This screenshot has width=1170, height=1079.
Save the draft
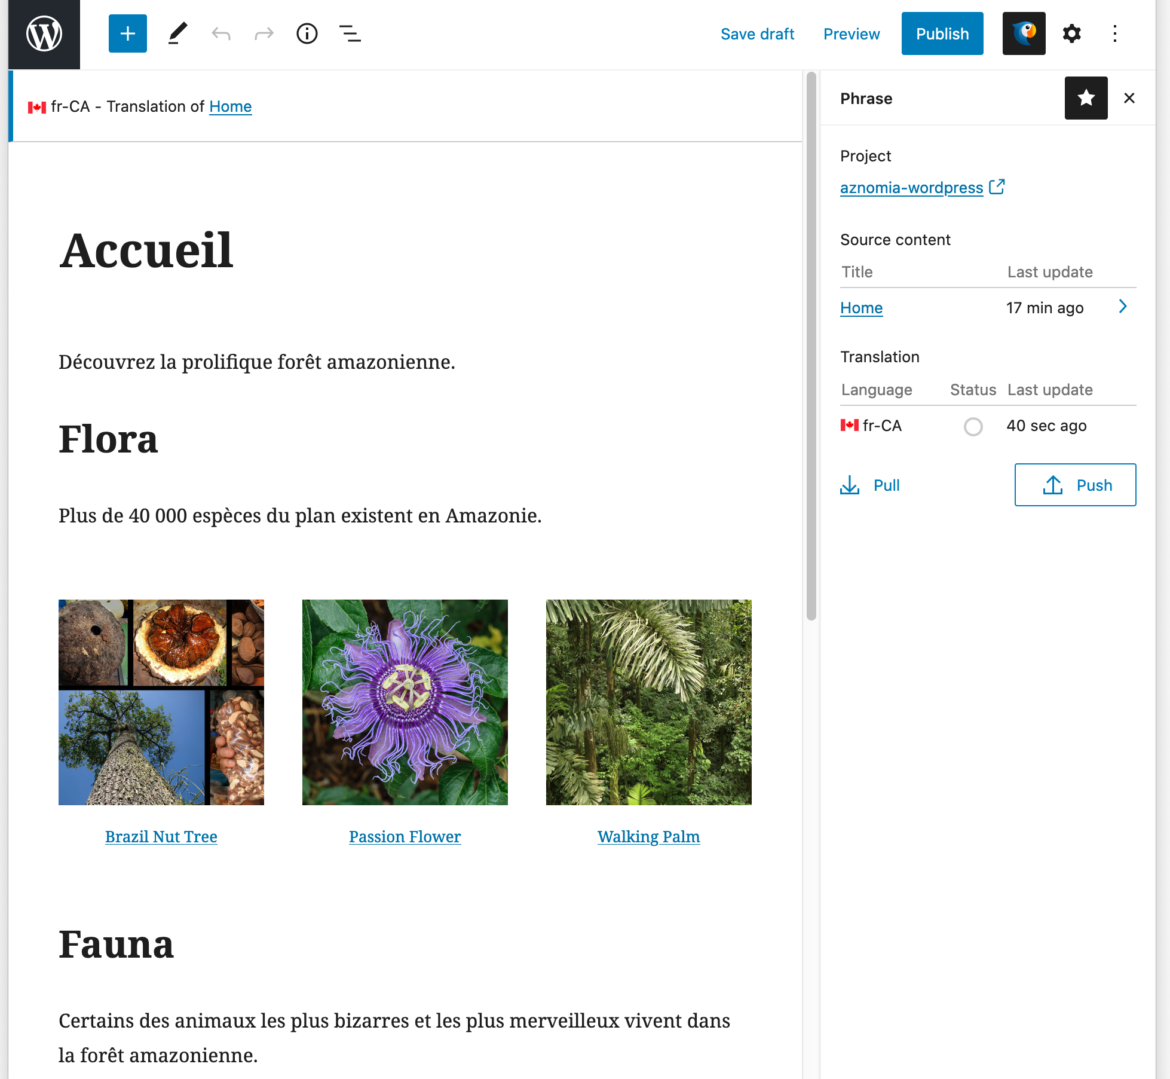pyautogui.click(x=757, y=33)
